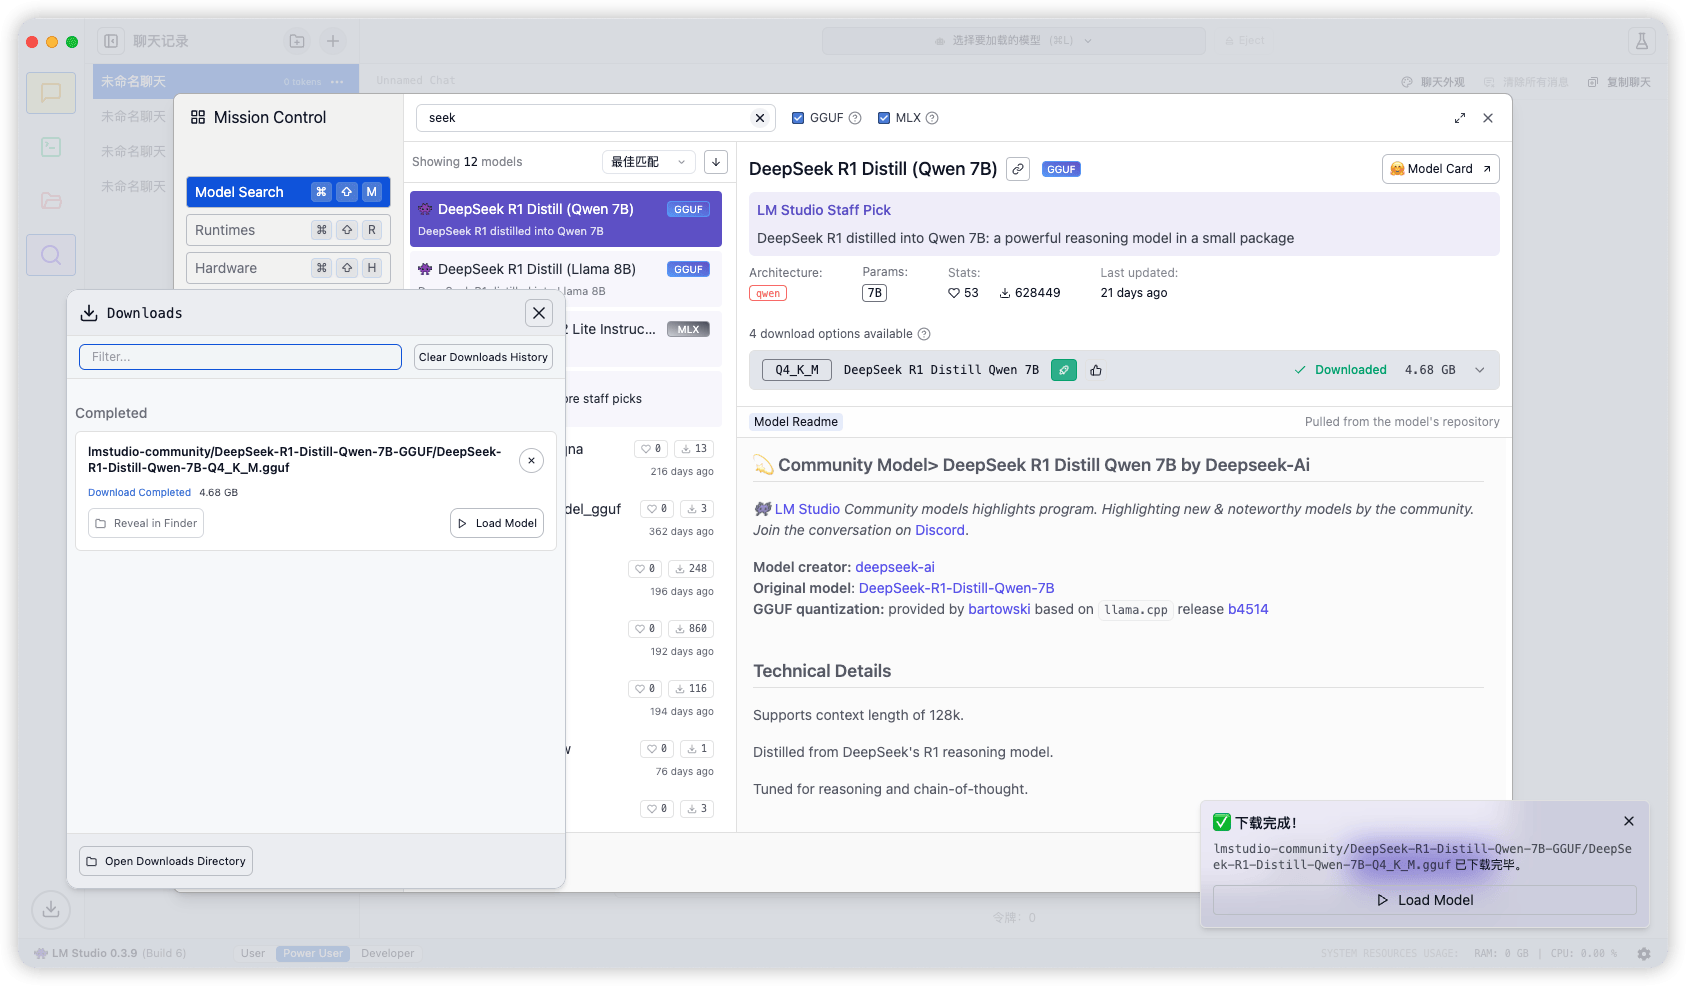Switch to Power User mode
Viewport: 1686px width, 986px height.
pos(313,953)
